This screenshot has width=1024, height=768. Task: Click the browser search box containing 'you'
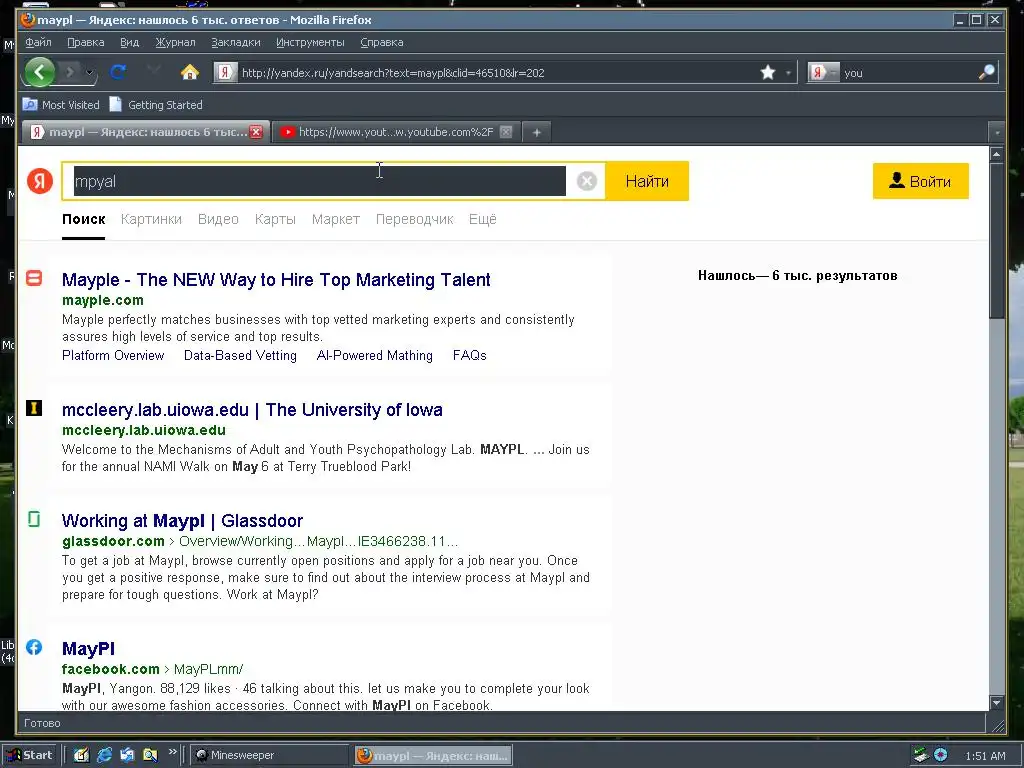(x=908, y=72)
